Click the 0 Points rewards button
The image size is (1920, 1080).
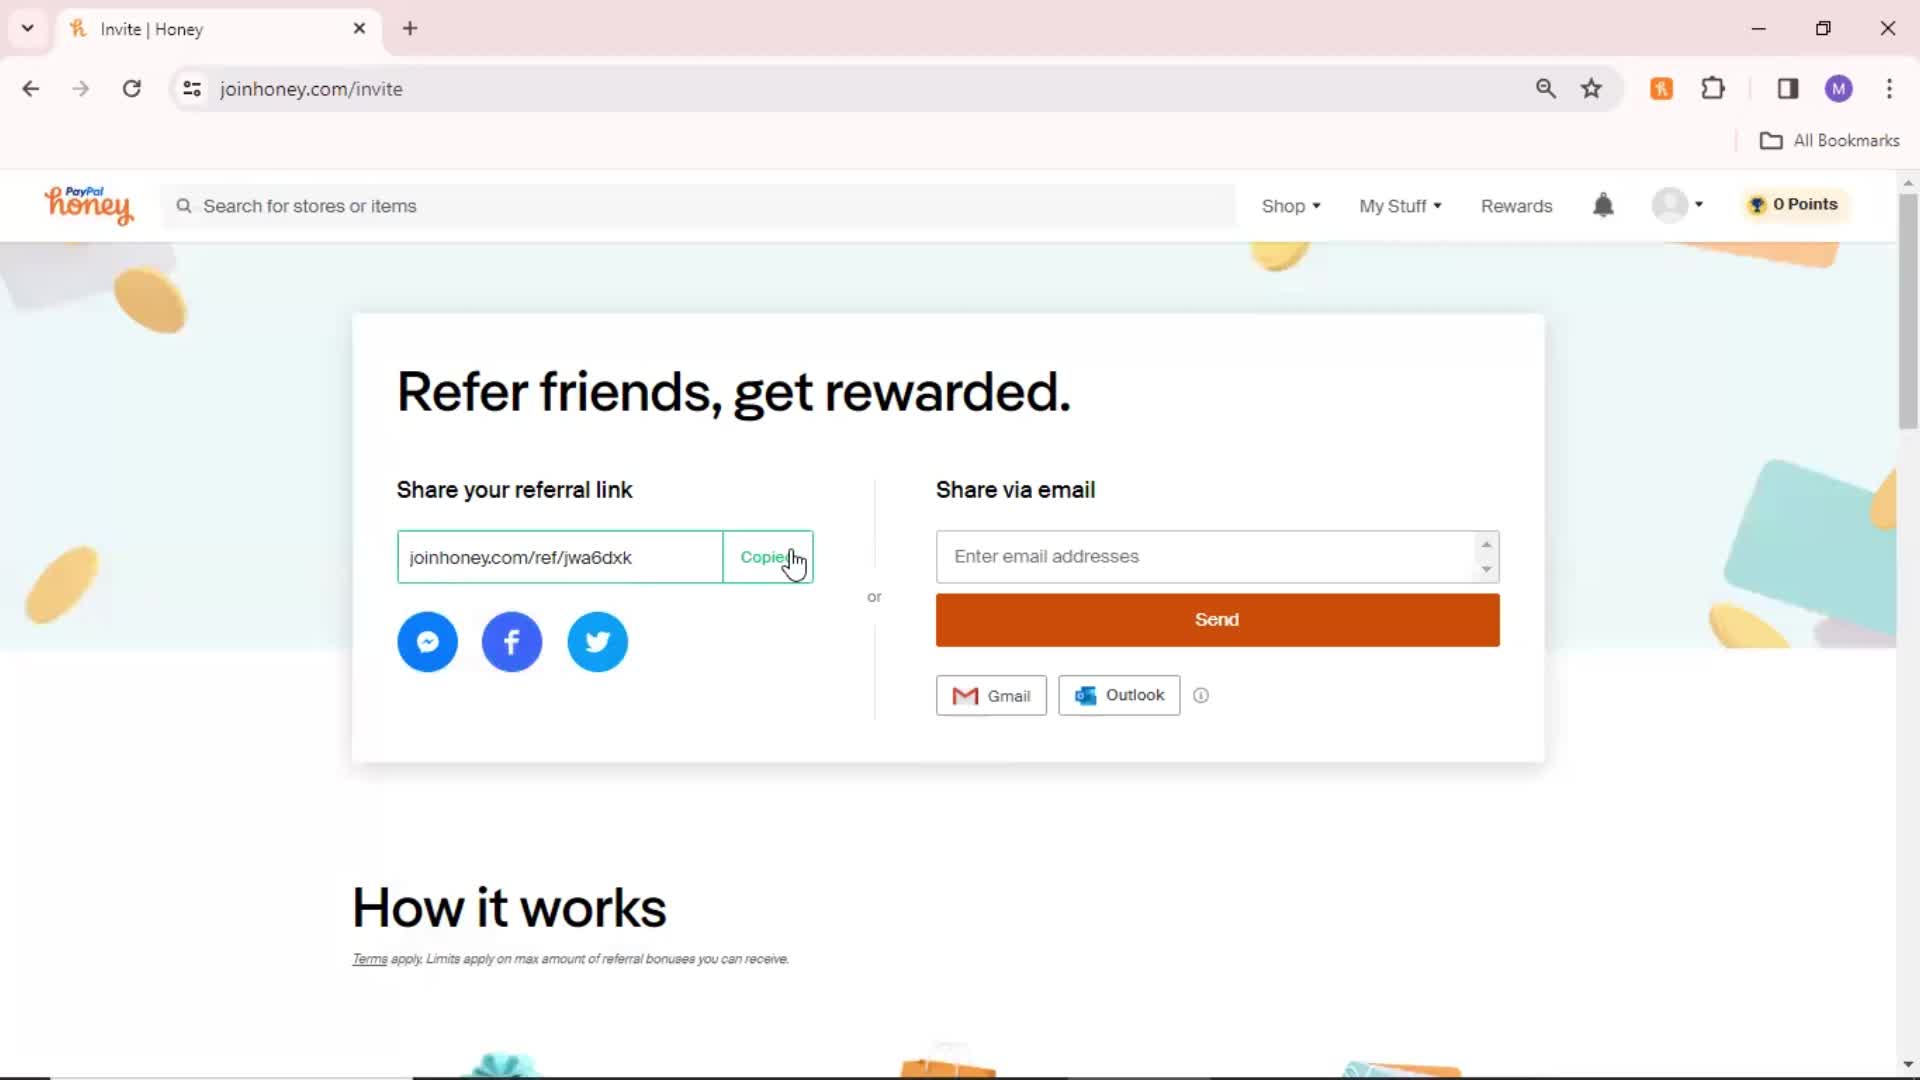tap(1796, 204)
